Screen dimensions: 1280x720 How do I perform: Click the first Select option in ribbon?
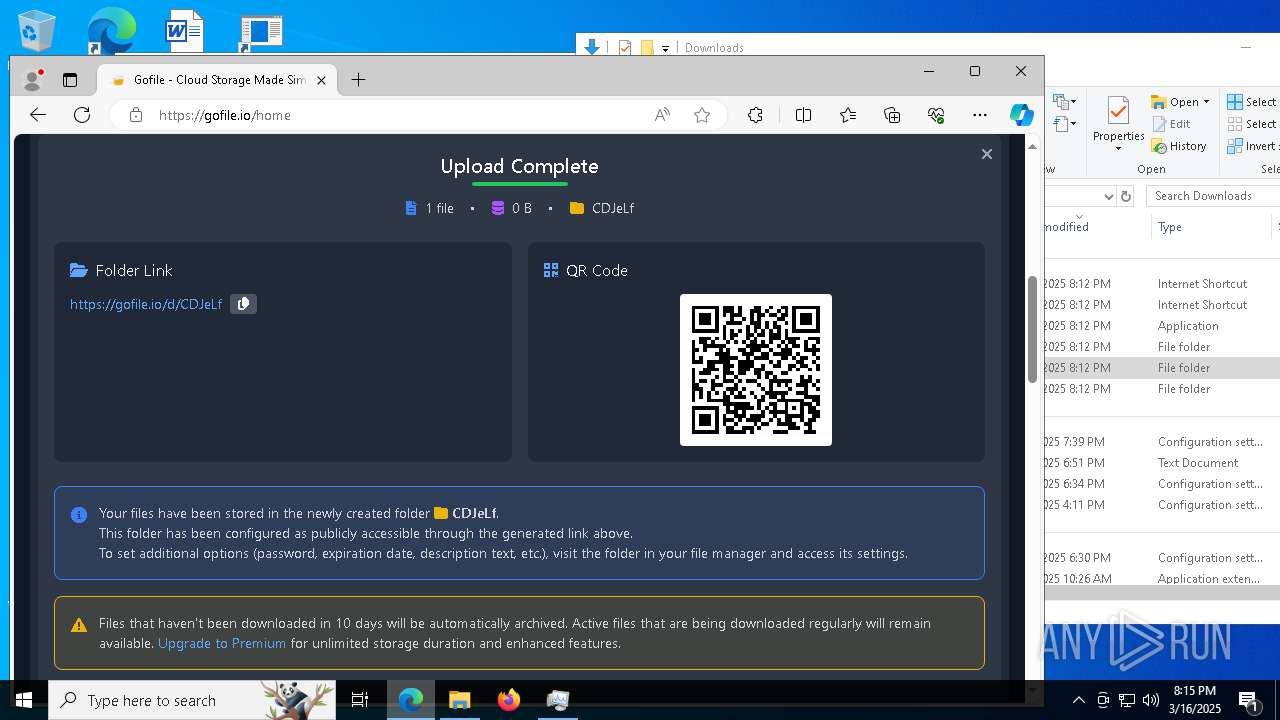[x=1252, y=102]
